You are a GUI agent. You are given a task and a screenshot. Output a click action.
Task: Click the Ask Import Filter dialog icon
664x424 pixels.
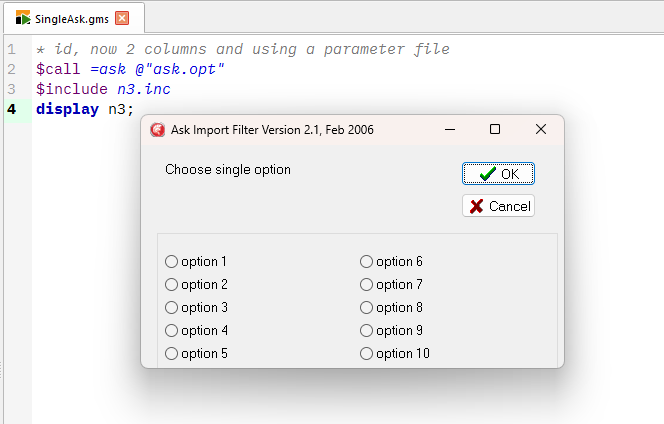tap(157, 129)
